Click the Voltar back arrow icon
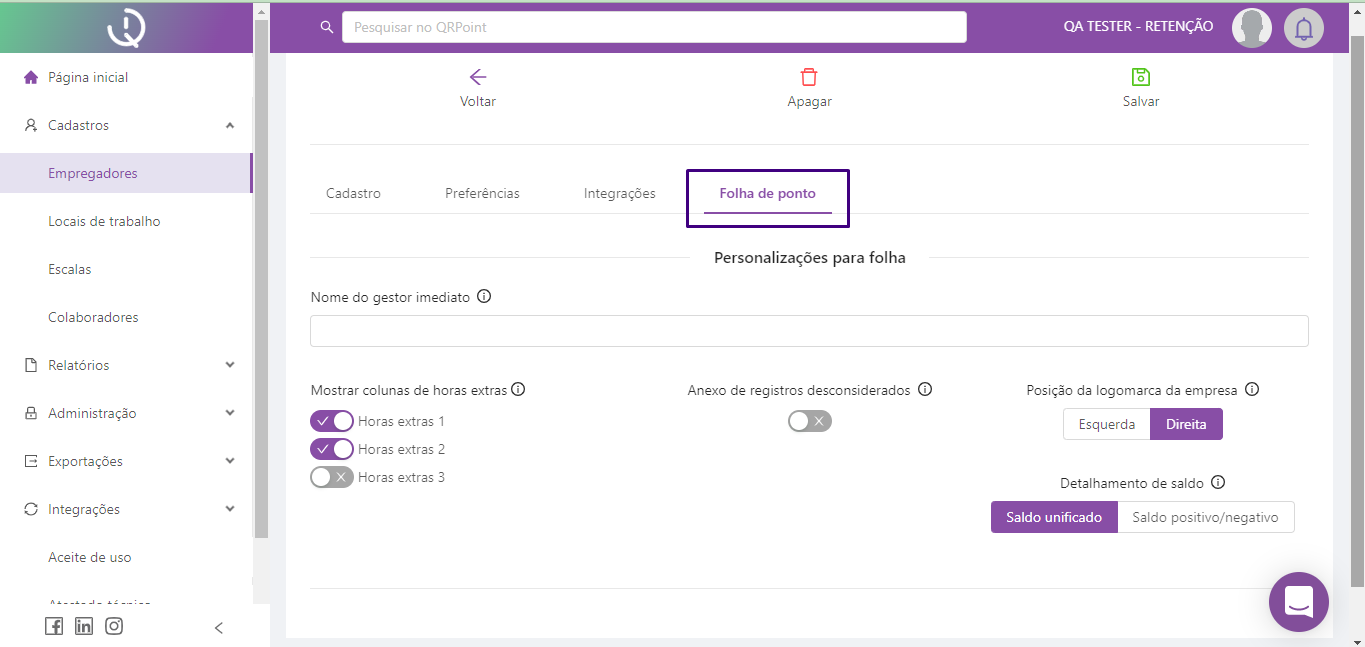The image size is (1365, 647). pyautogui.click(x=478, y=77)
